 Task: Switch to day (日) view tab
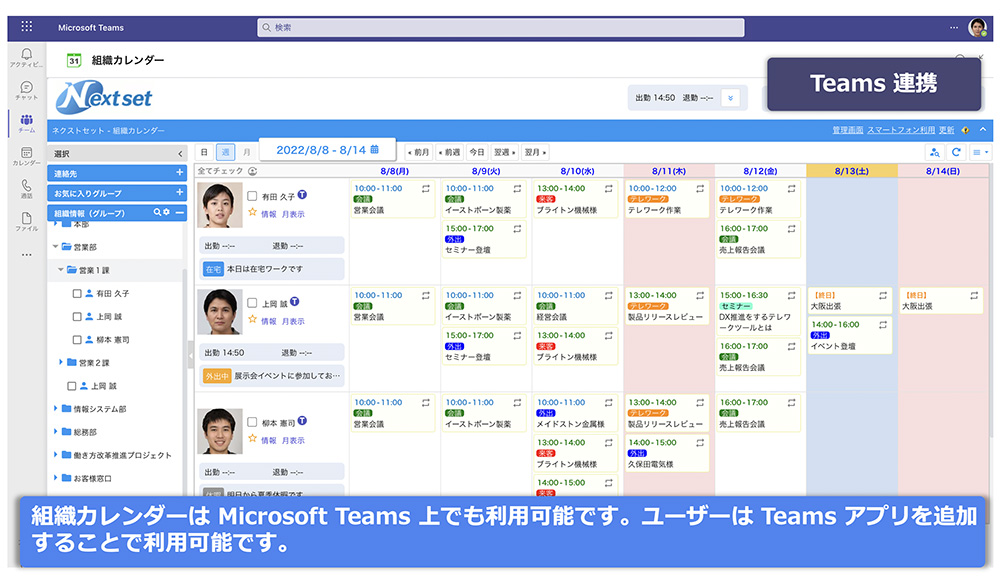(204, 152)
